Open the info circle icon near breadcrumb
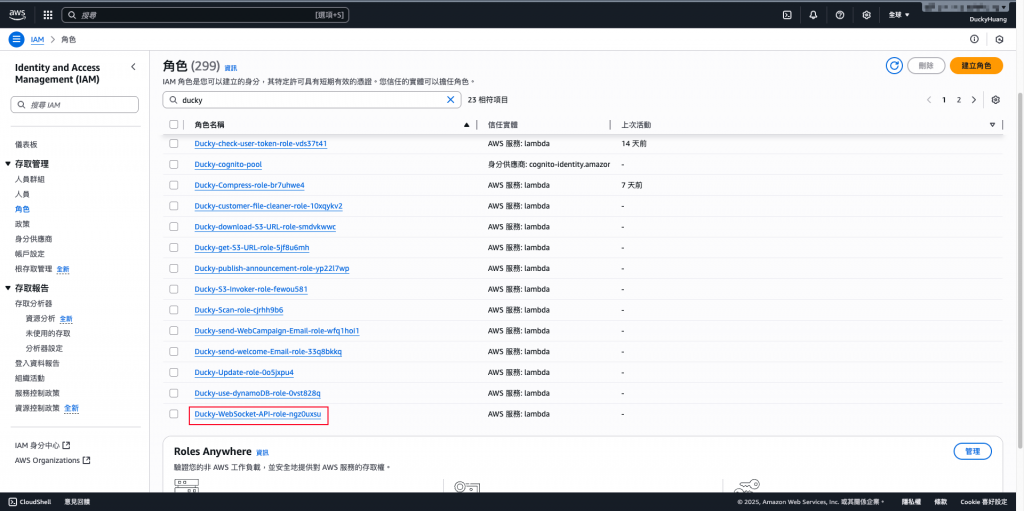Screen dimensions: 1024x511 [x=974, y=39]
